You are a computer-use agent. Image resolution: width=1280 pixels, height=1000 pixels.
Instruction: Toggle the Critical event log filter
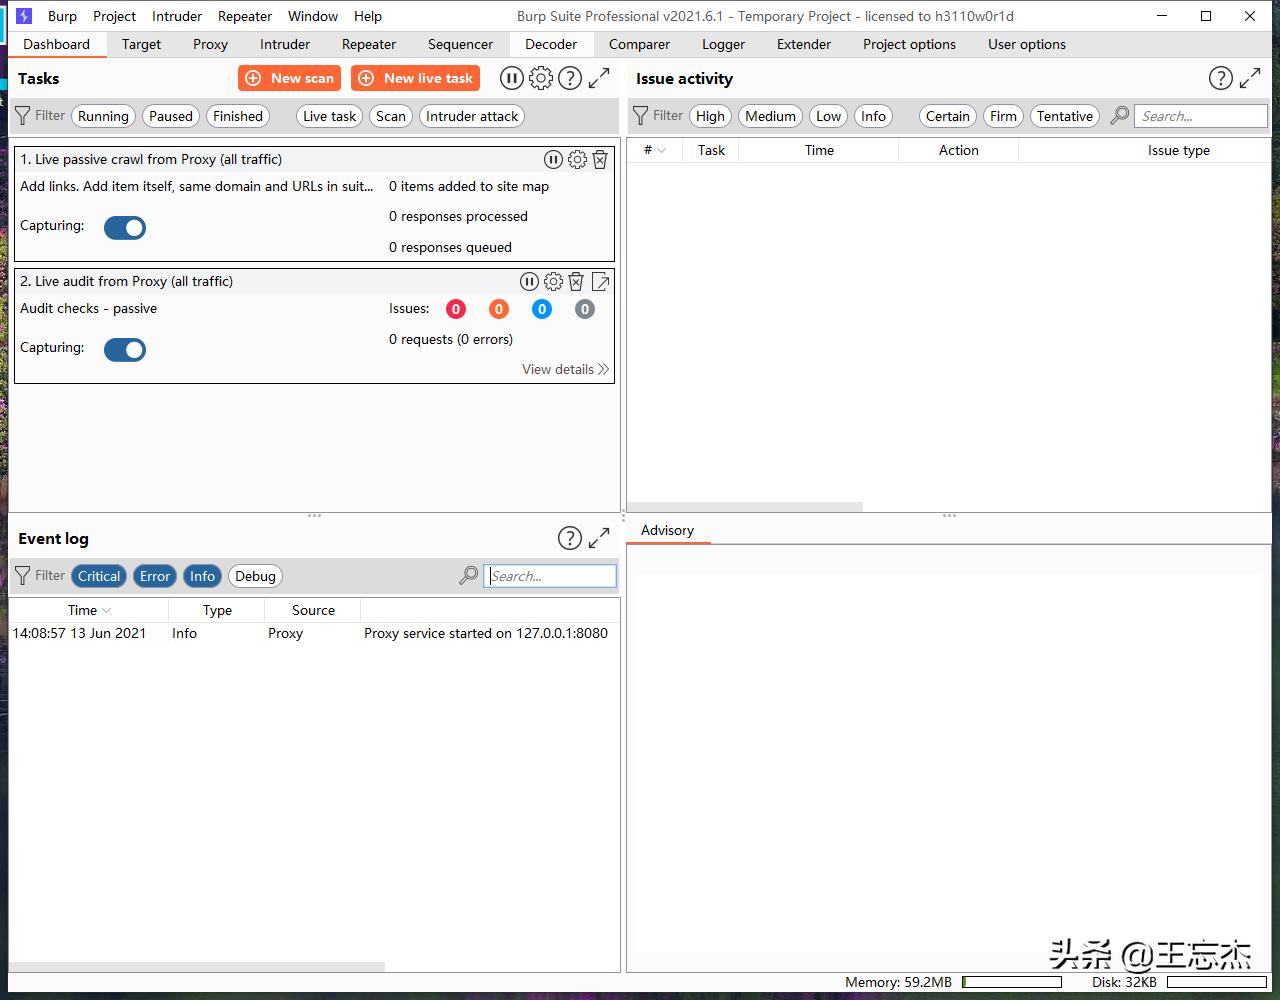pos(99,576)
